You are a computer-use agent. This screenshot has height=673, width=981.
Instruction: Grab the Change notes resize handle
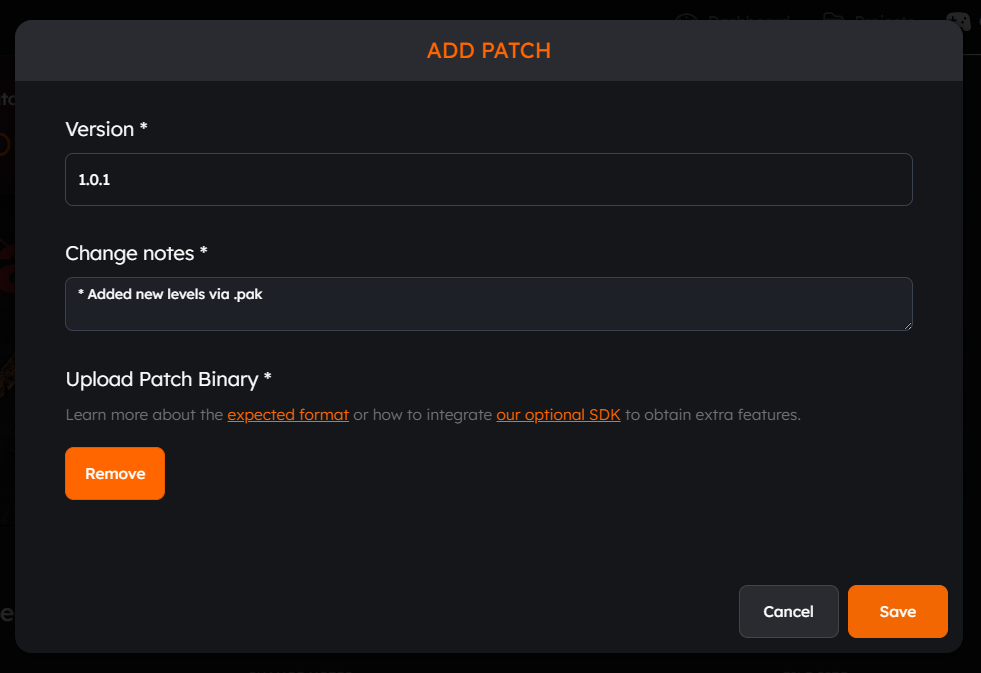908,326
